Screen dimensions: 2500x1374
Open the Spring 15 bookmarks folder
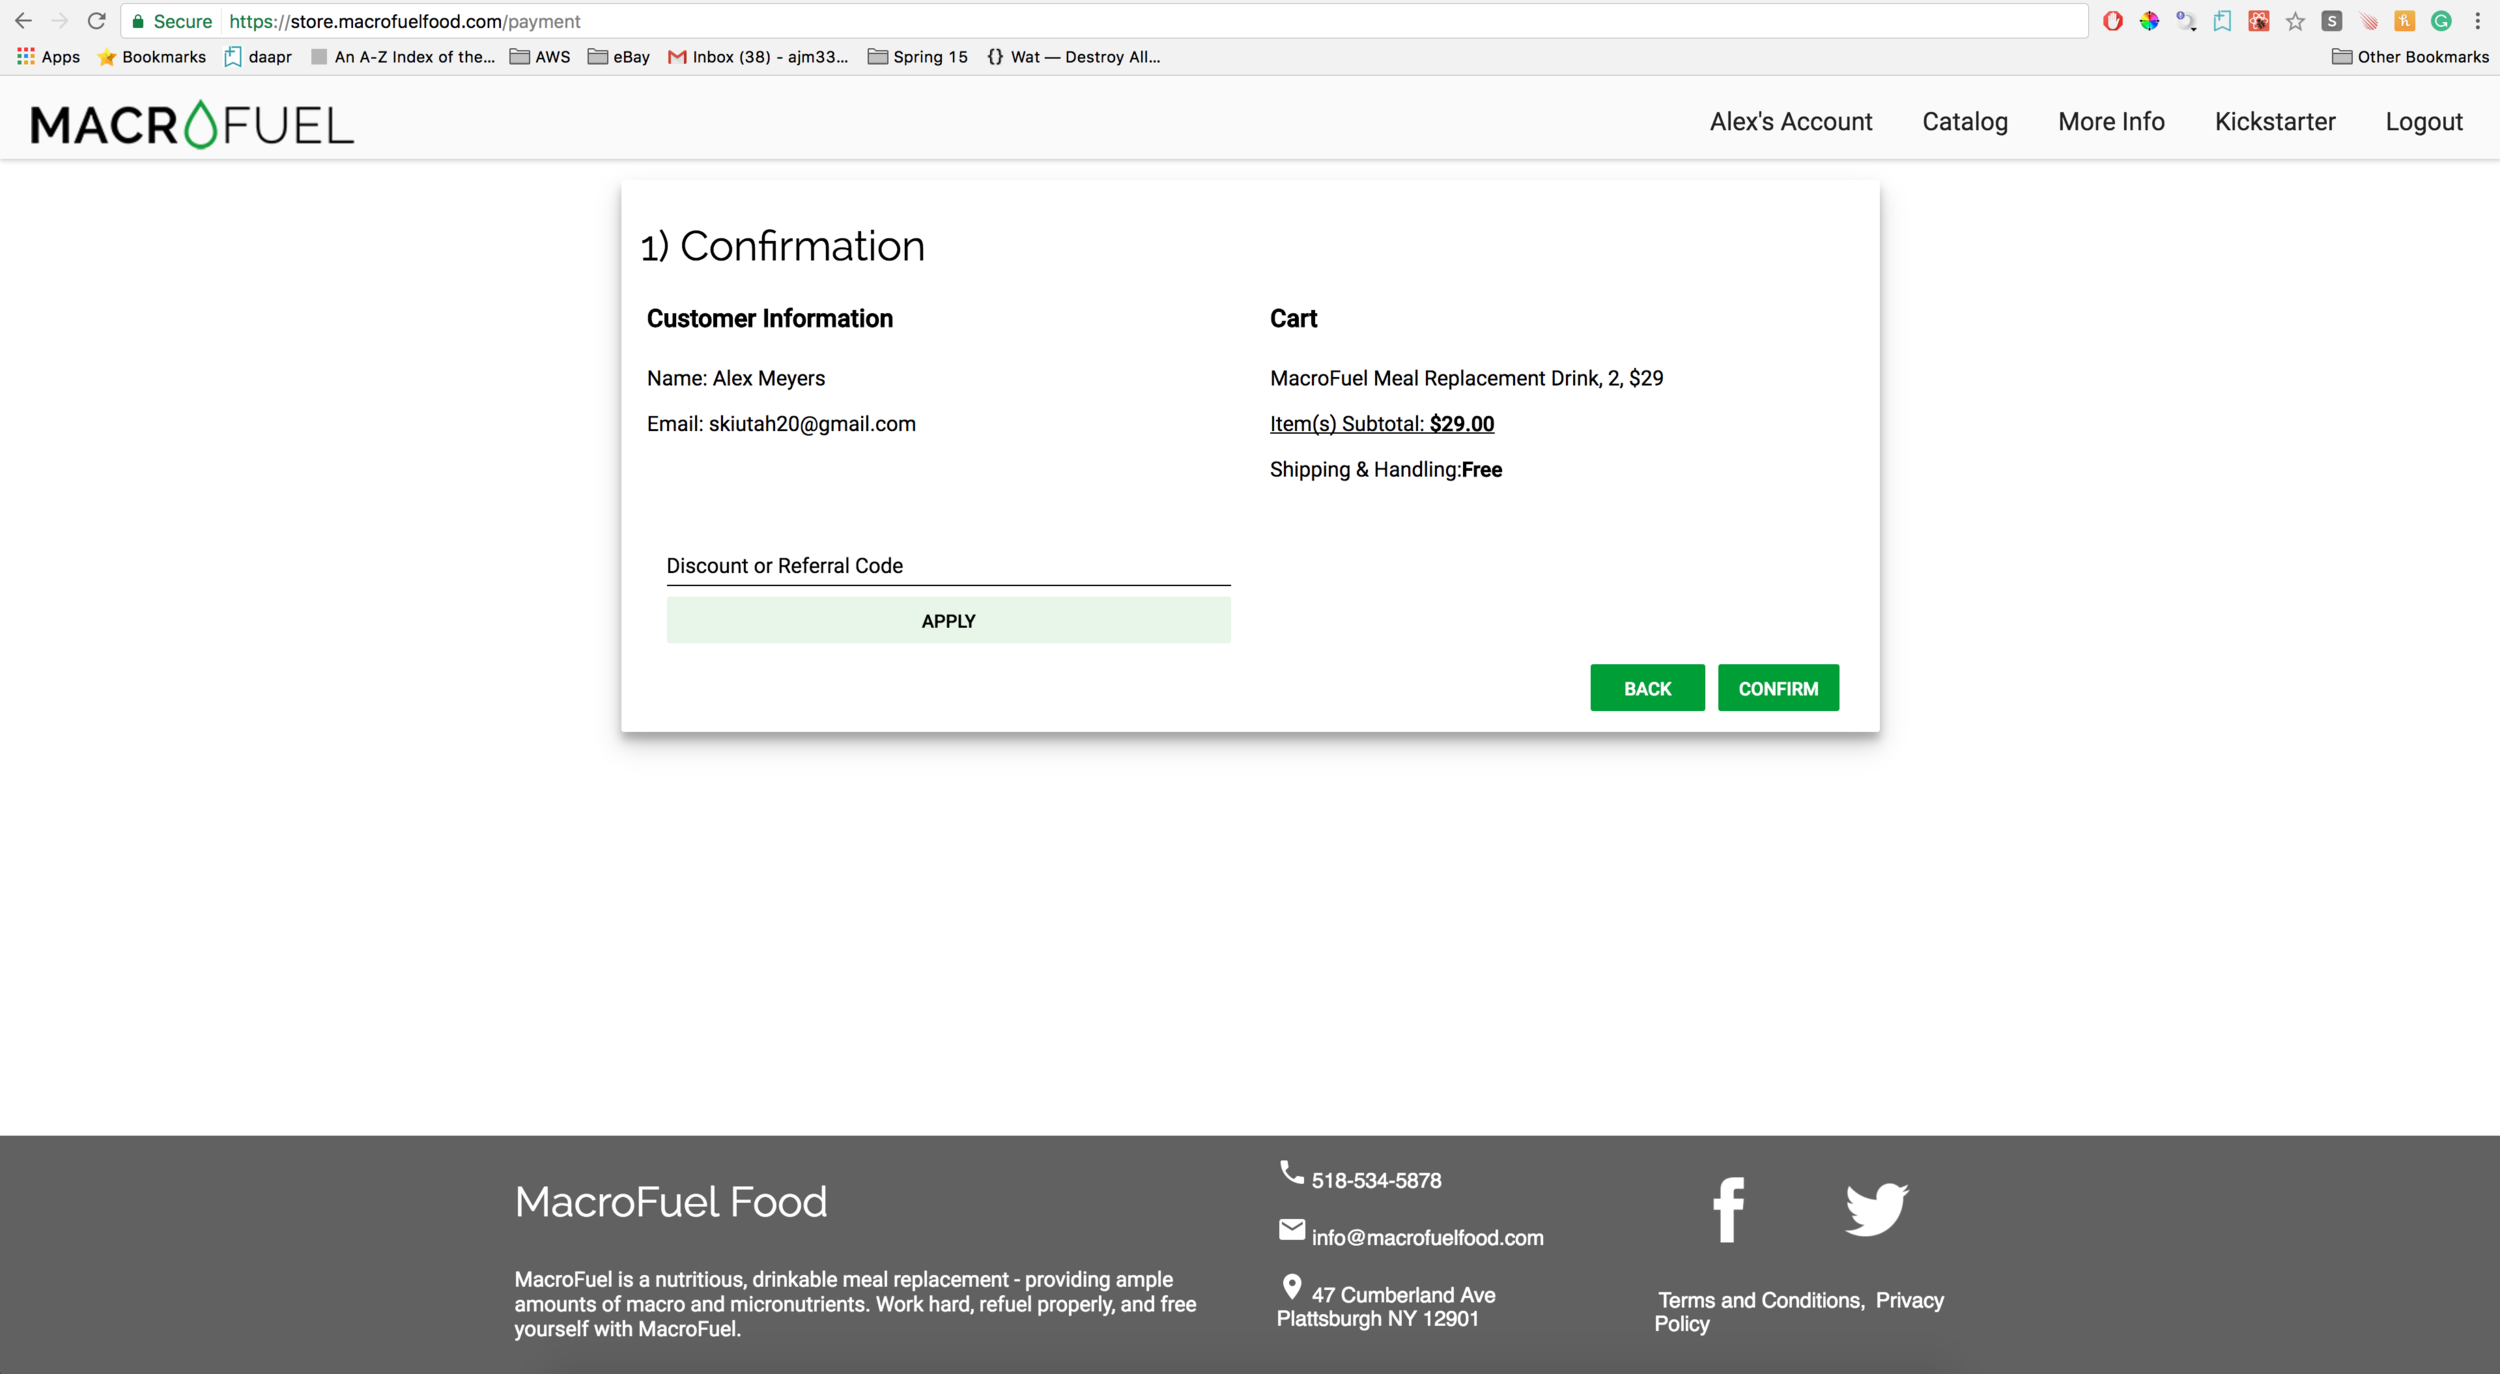pos(918,57)
